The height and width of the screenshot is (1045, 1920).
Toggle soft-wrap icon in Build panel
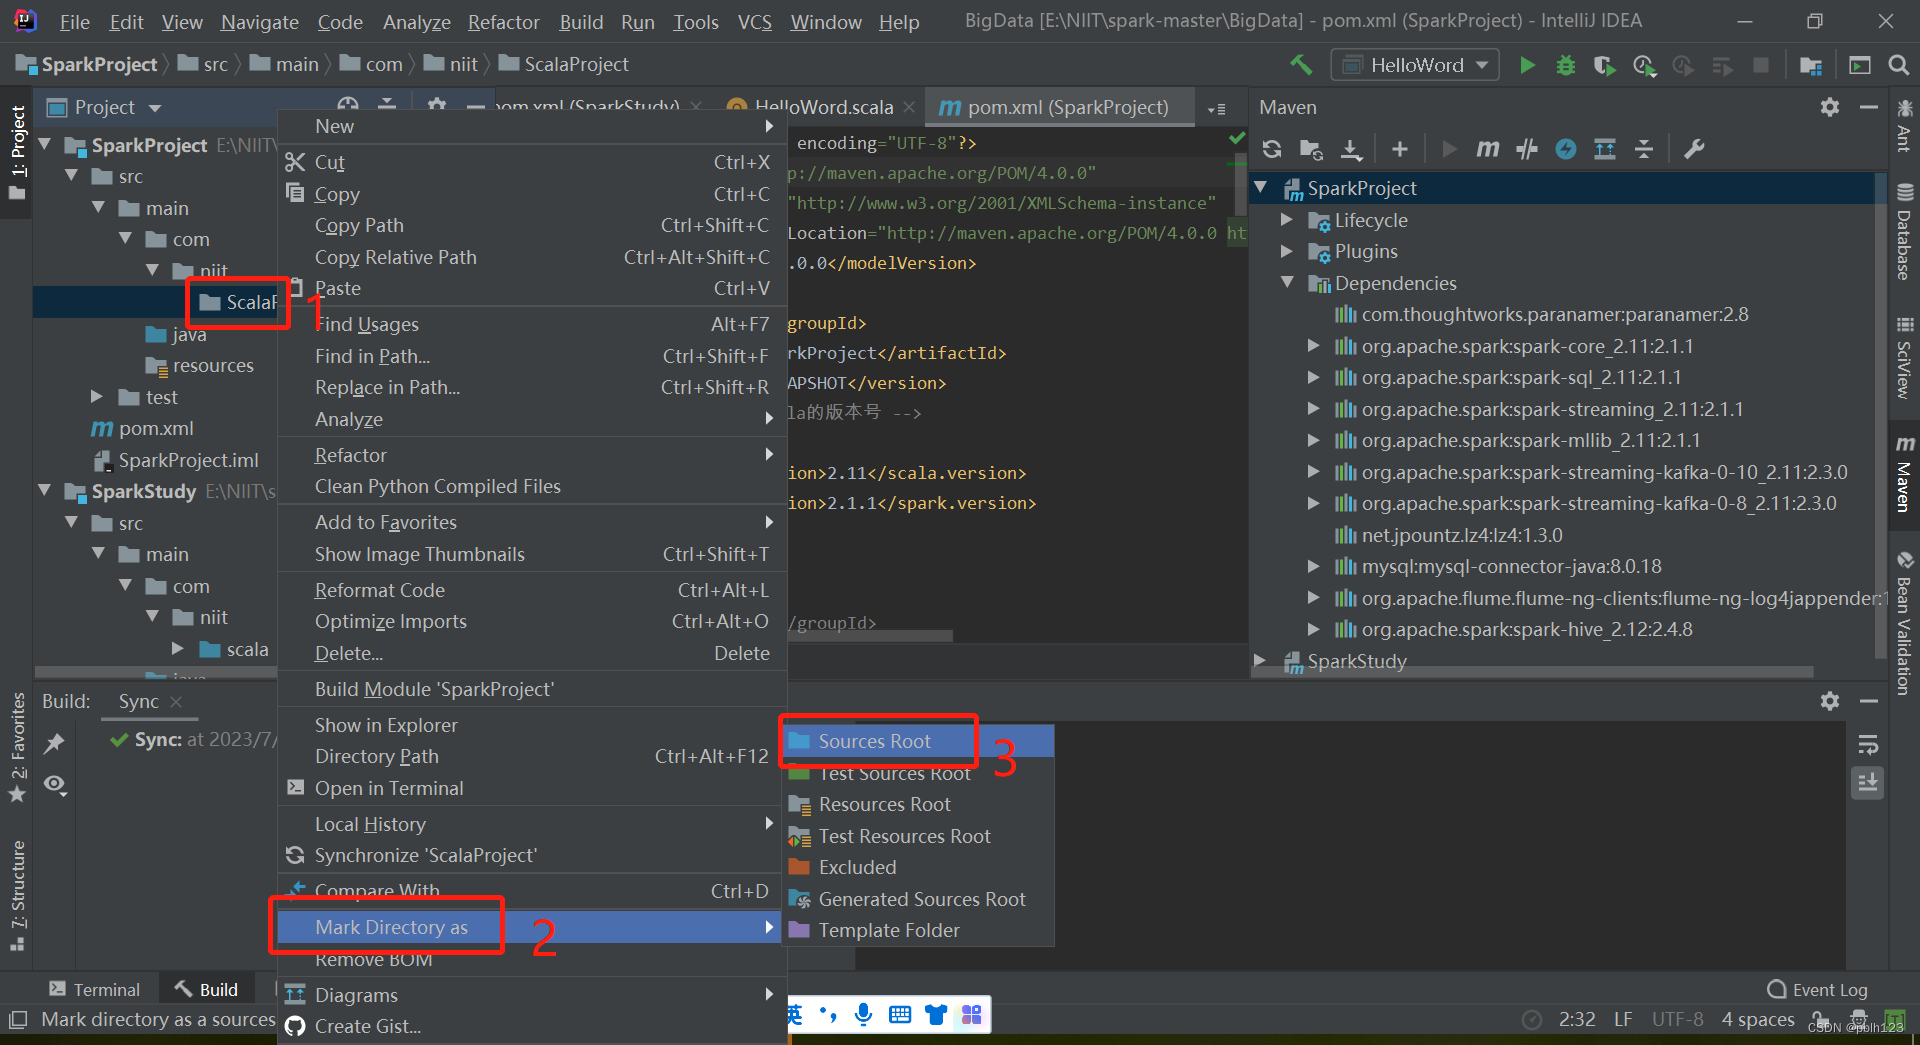pyautogui.click(x=1868, y=744)
